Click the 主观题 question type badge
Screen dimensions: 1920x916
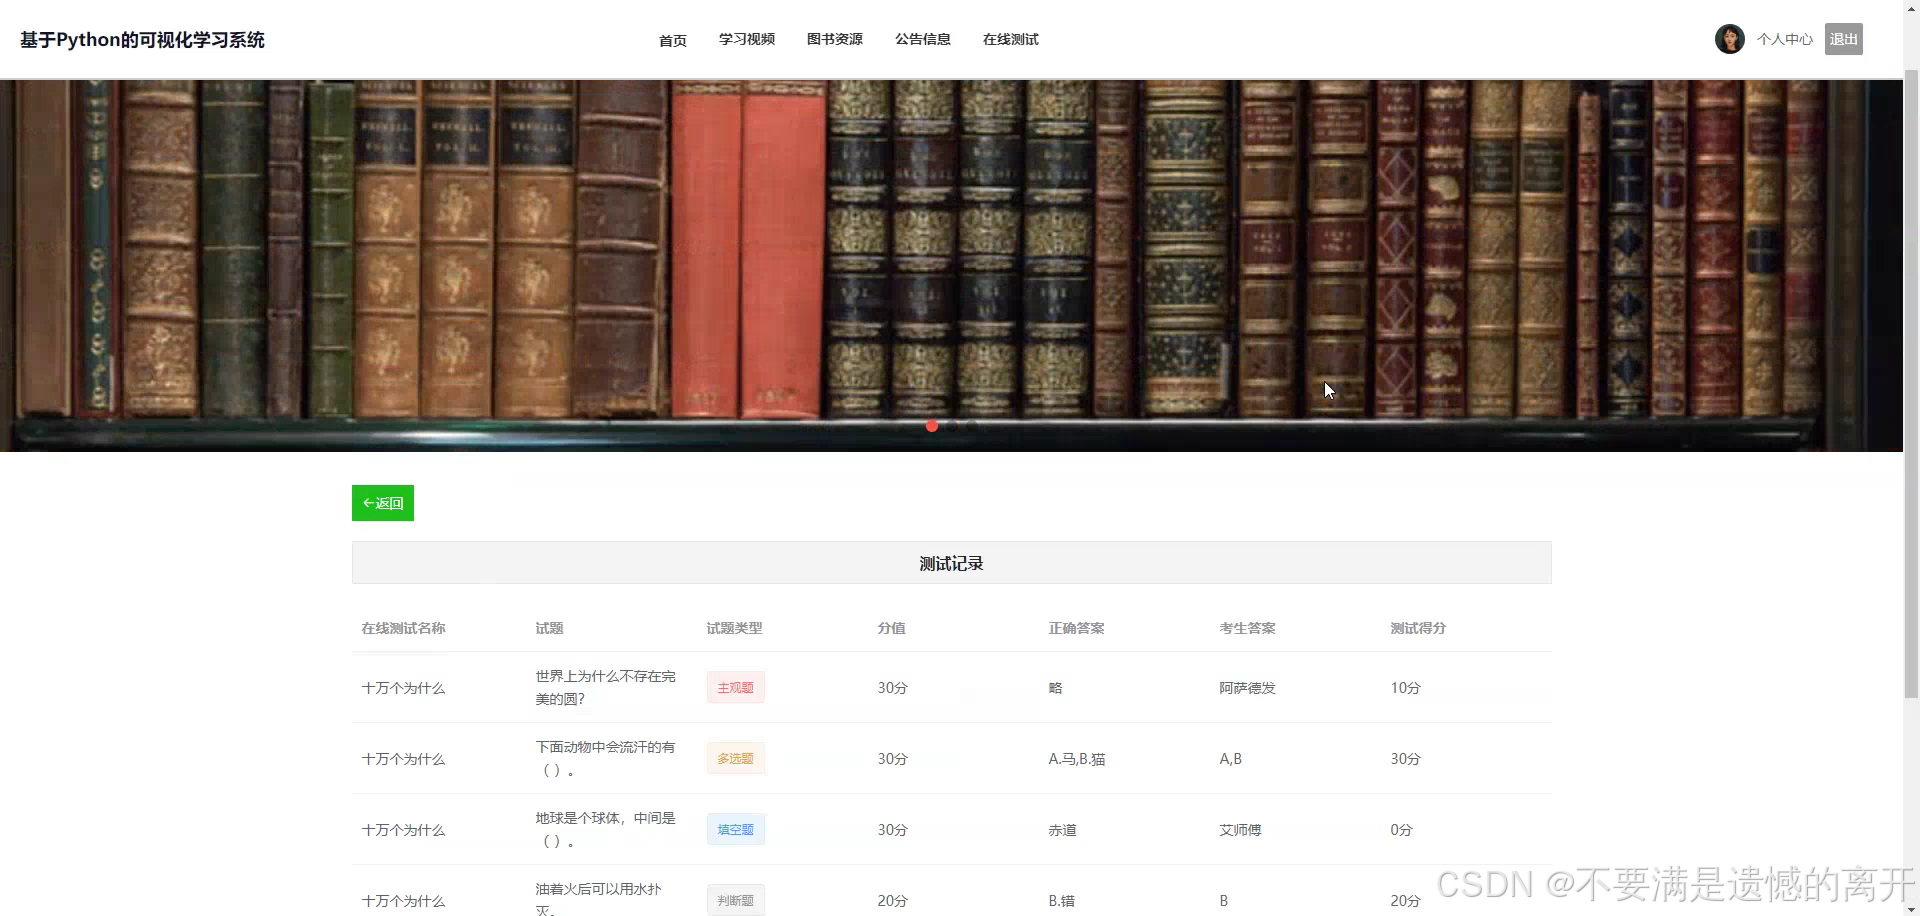735,687
